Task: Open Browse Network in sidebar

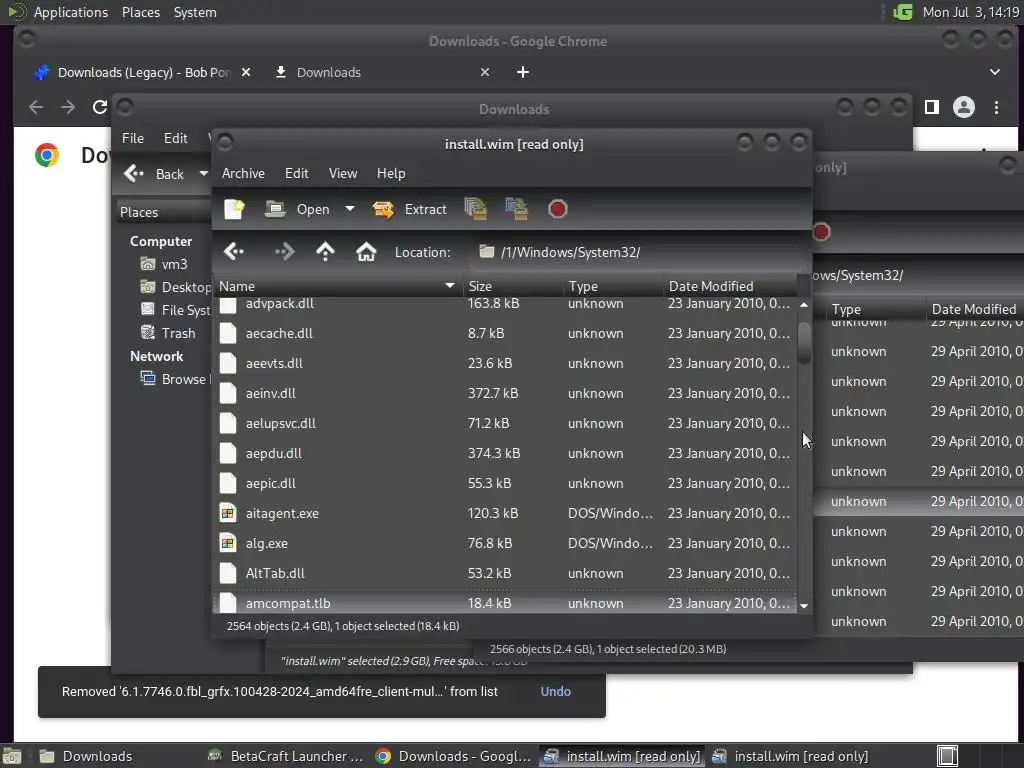Action: (x=175, y=379)
